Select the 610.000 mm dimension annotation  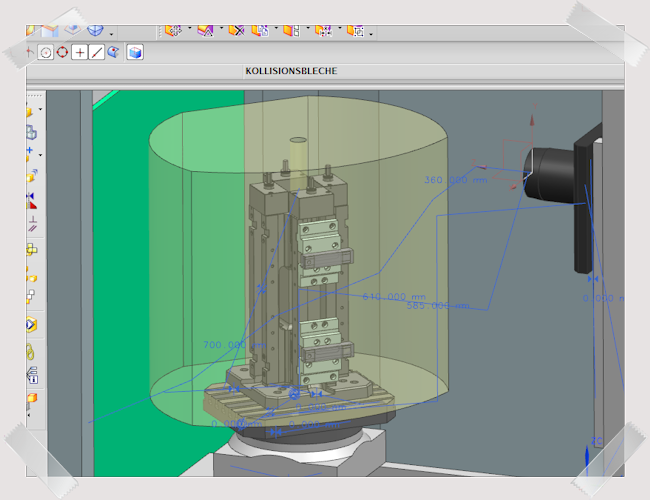(x=392, y=297)
